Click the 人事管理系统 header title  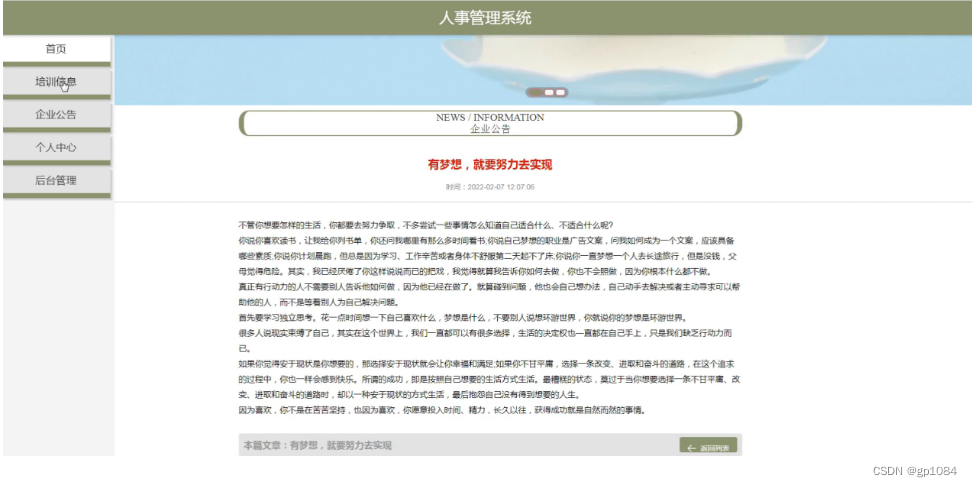point(485,18)
